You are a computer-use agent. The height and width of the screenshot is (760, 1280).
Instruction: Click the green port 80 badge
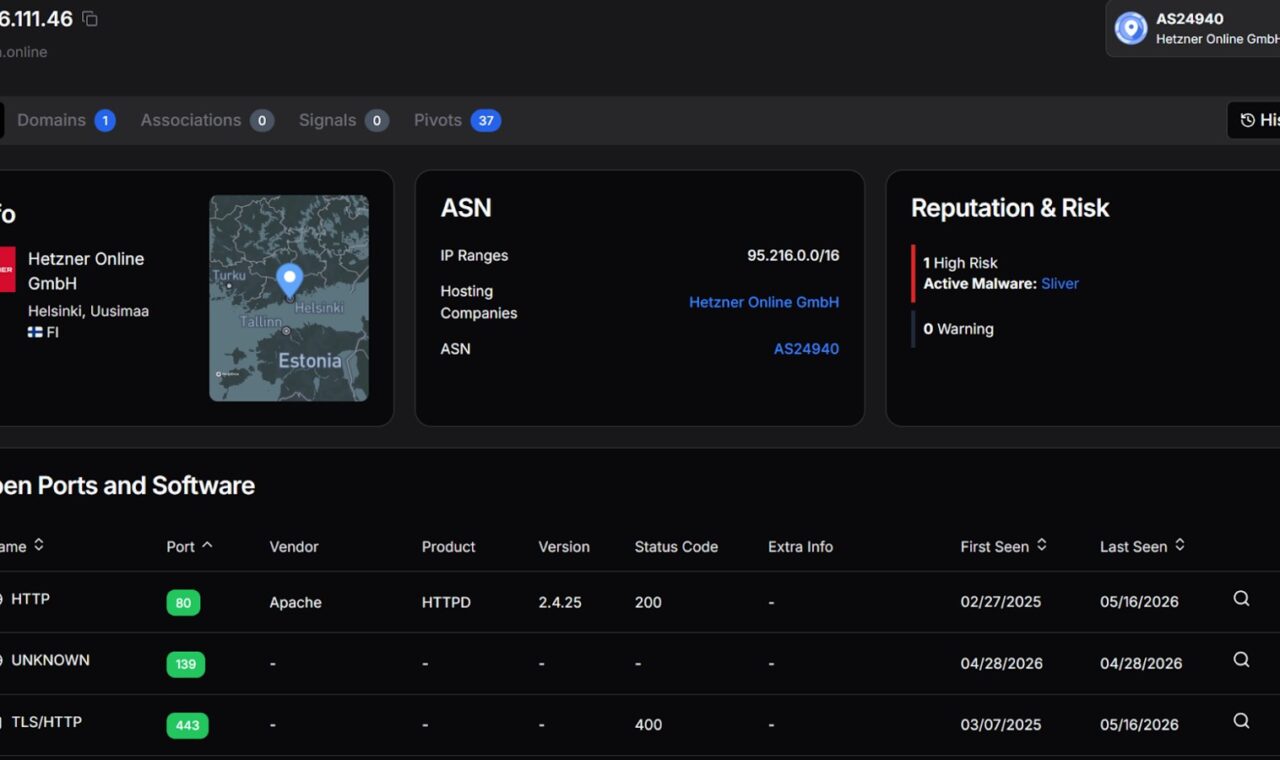pos(184,602)
